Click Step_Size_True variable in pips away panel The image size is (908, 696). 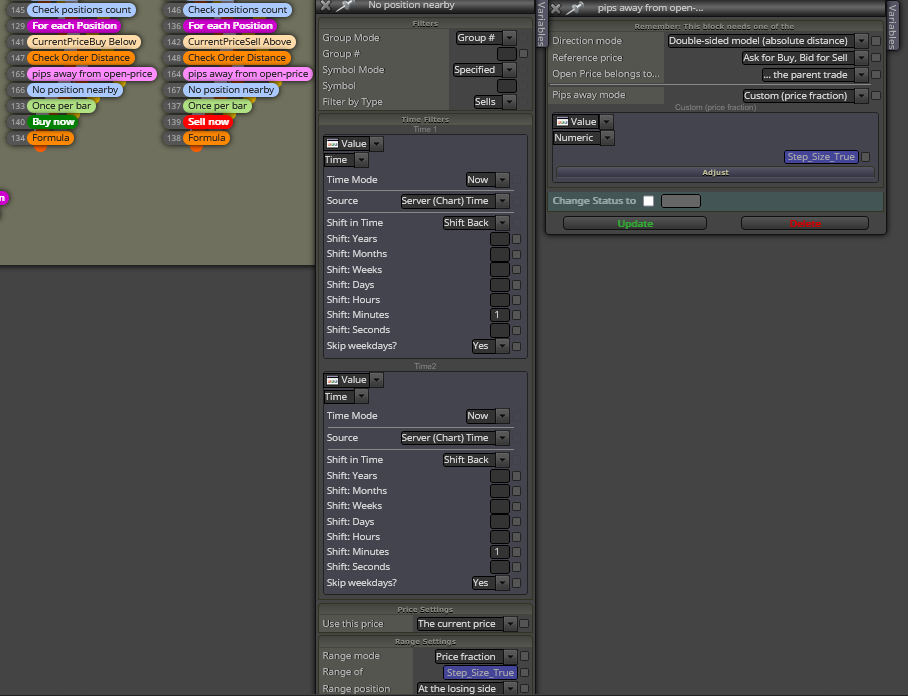point(821,157)
